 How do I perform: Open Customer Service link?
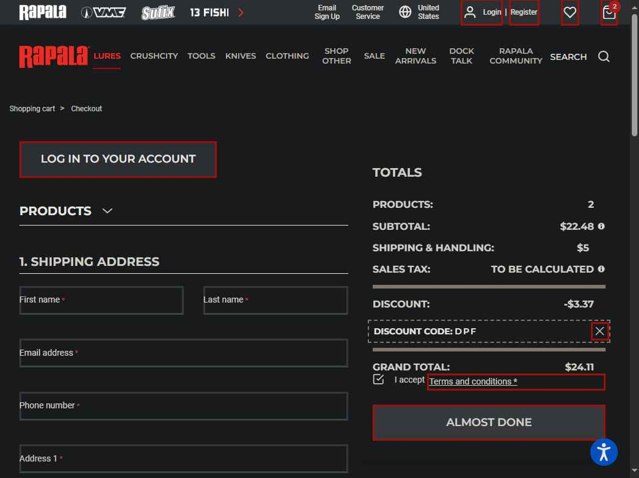(x=368, y=12)
